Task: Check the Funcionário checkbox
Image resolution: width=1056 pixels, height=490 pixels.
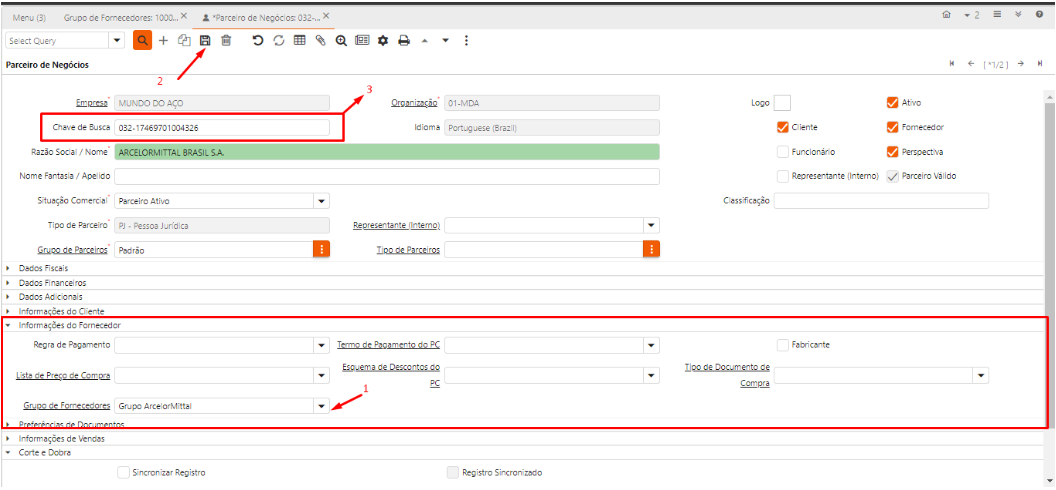Action: (x=783, y=151)
